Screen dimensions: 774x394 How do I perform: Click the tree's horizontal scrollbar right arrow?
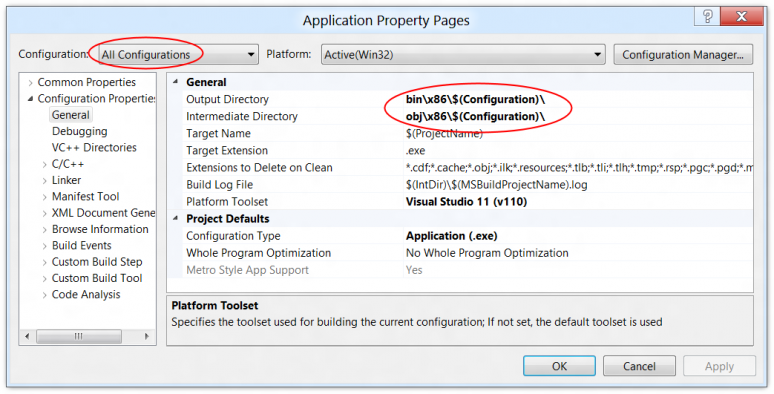pyautogui.click(x=147, y=336)
